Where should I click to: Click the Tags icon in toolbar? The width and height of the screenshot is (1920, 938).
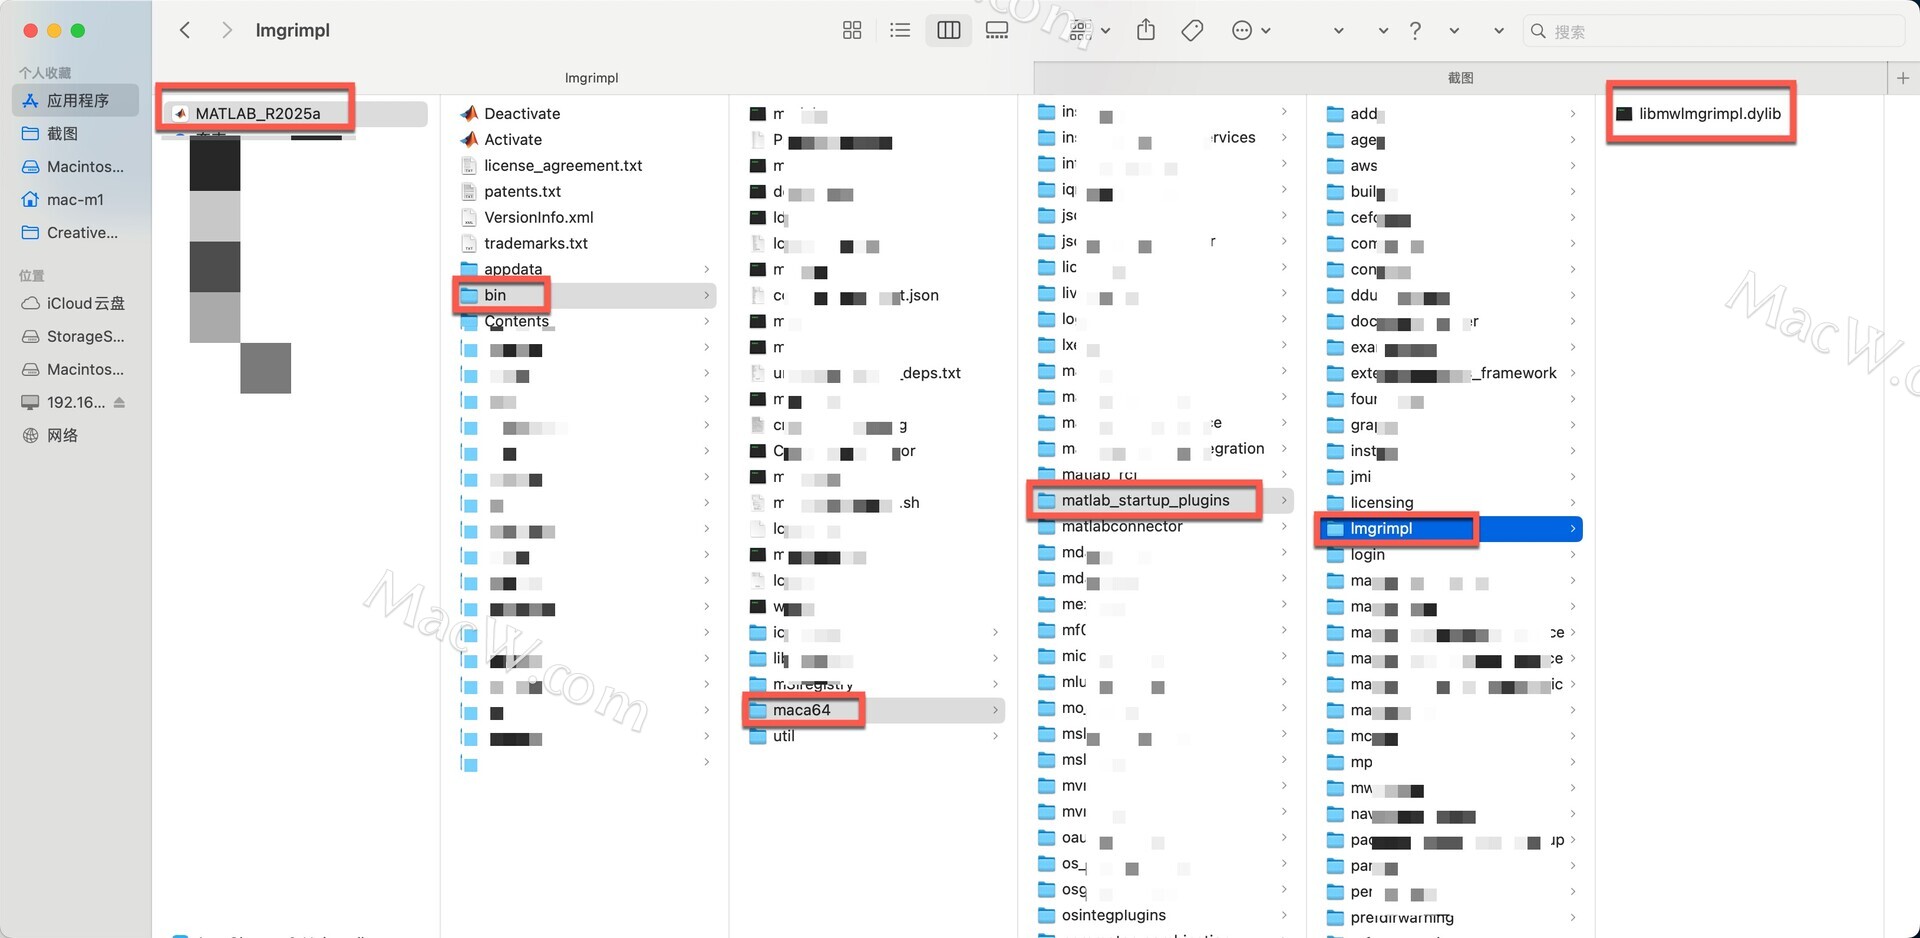pos(1192,31)
